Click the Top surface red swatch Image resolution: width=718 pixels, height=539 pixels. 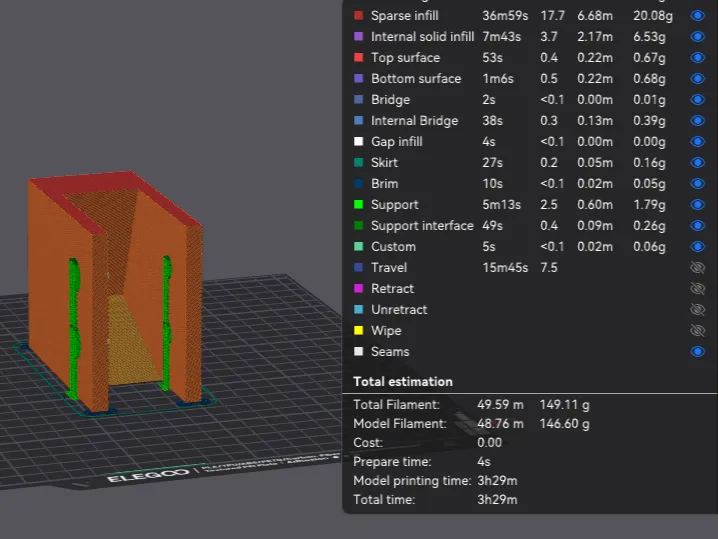pyautogui.click(x=359, y=57)
